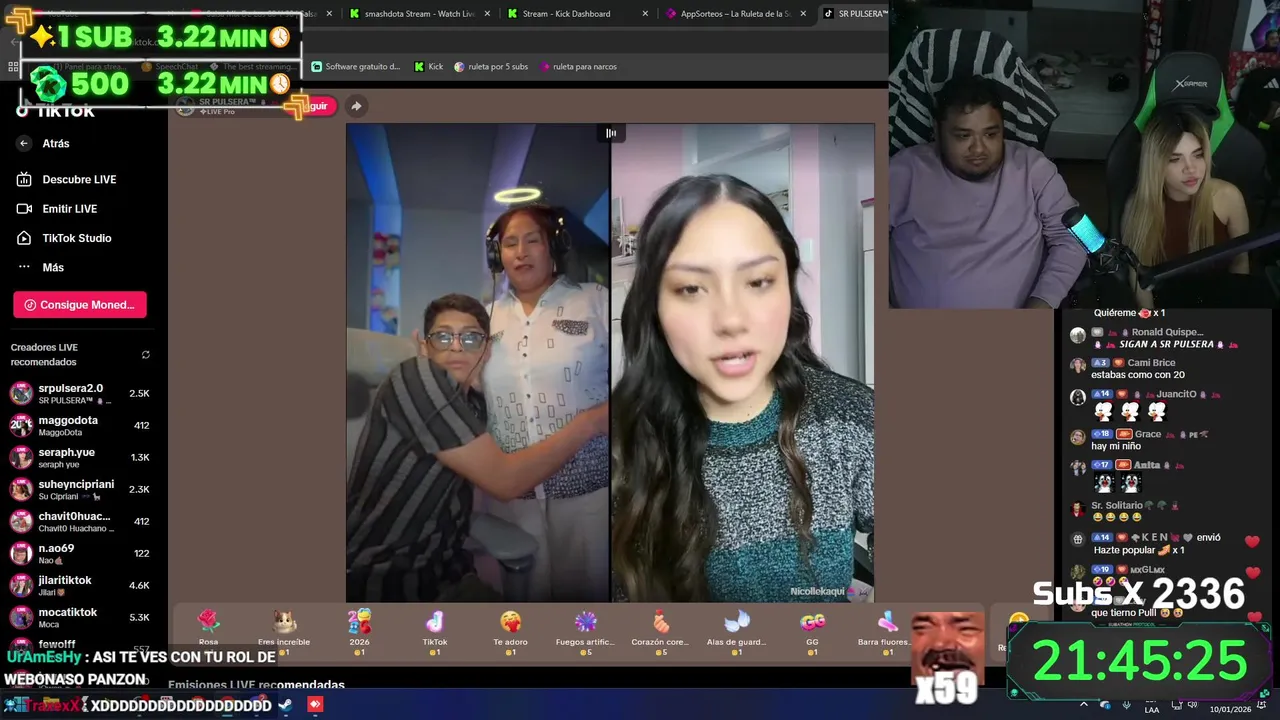Click the LAA language indicator in the taskbar

pyautogui.click(x=1152, y=709)
